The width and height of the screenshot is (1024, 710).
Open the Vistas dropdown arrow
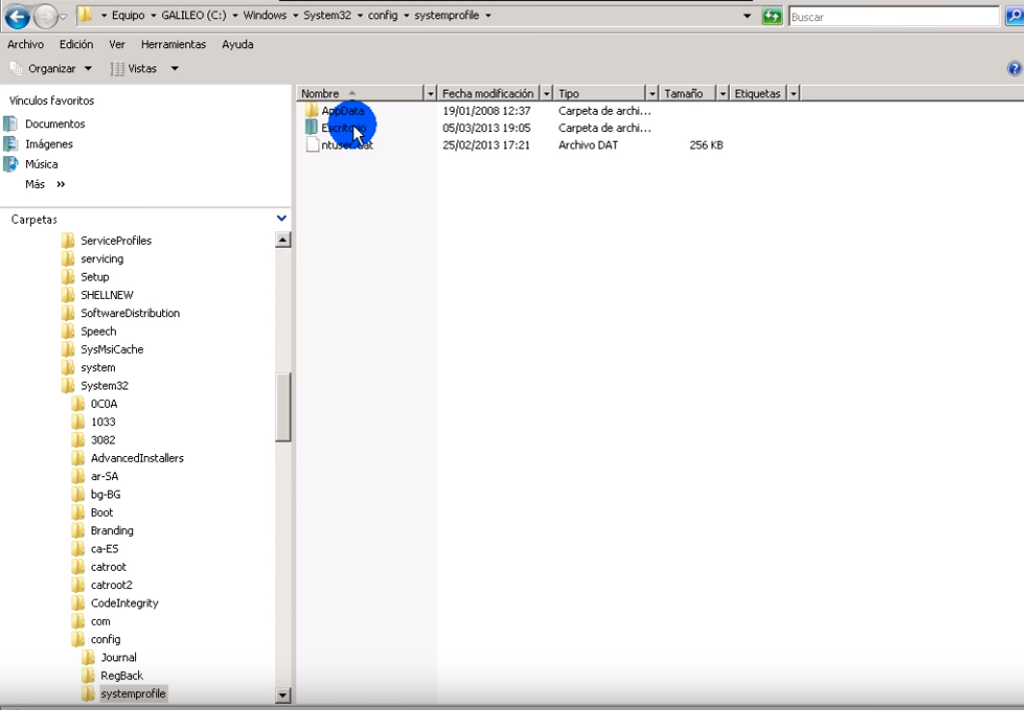pos(174,69)
